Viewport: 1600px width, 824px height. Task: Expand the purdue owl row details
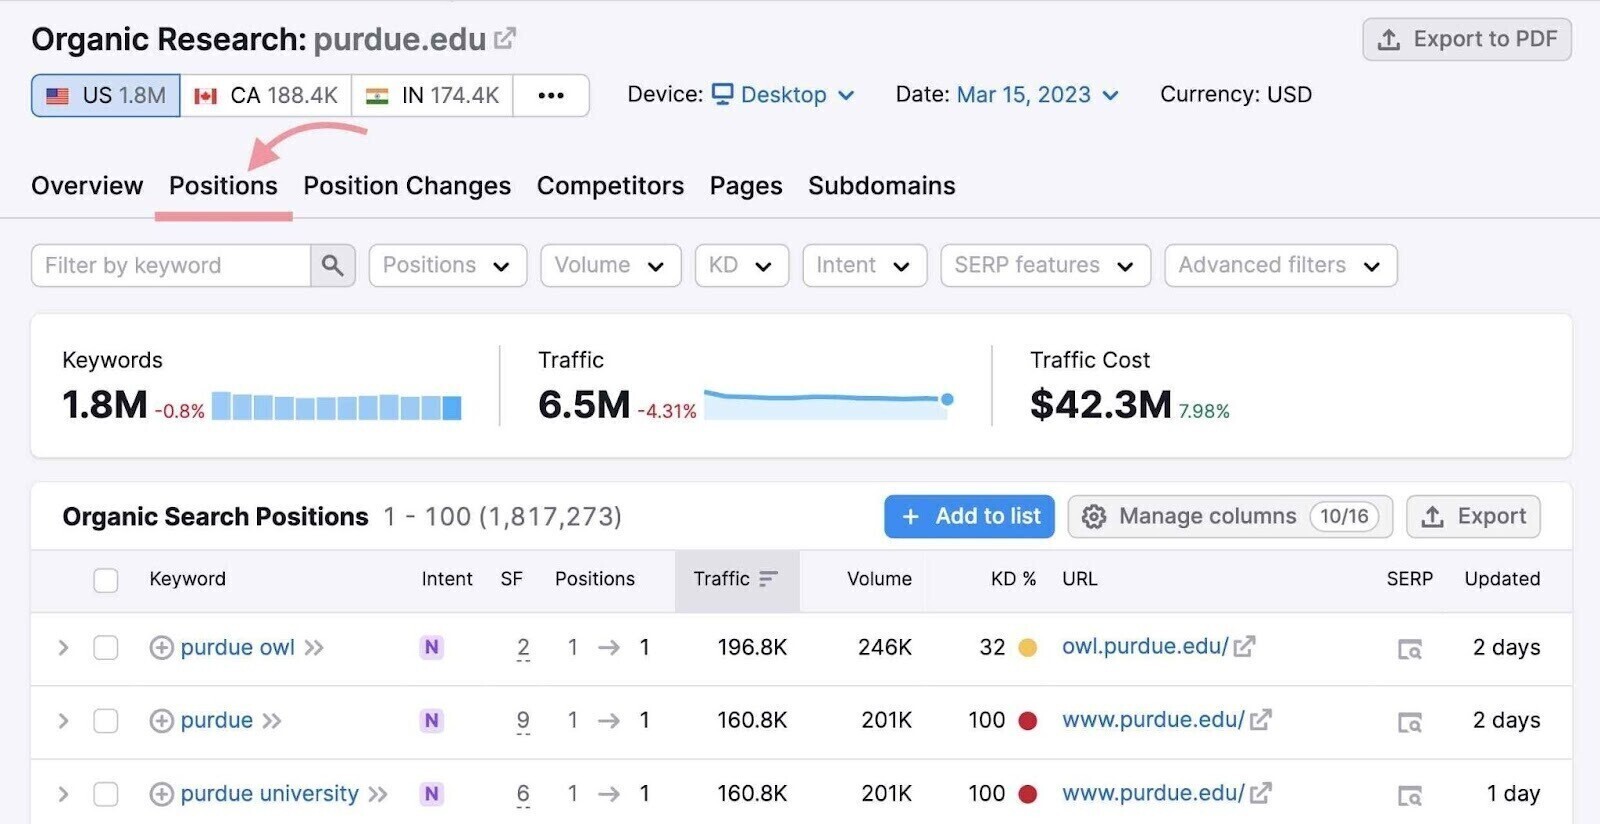coord(63,648)
